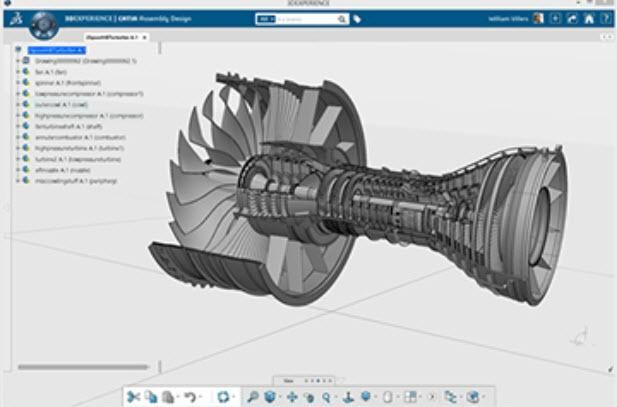This screenshot has width=617, height=407.
Task: Open the search scope dropdown
Action: (x=264, y=18)
